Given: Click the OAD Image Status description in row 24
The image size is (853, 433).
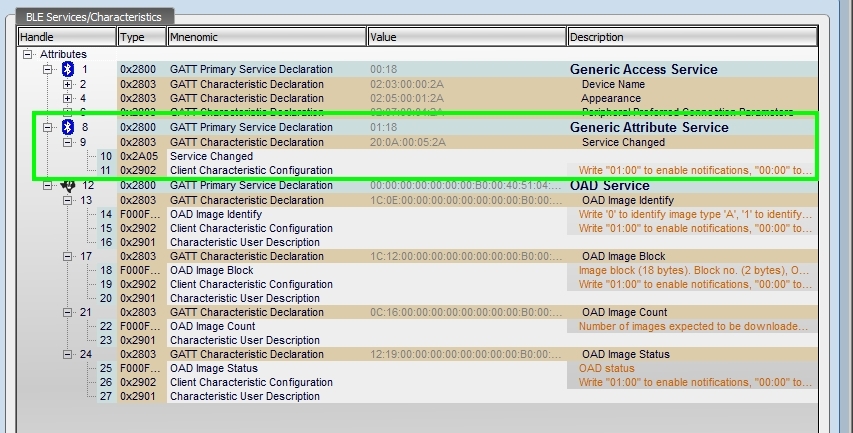Looking at the screenshot, I should point(626,354).
